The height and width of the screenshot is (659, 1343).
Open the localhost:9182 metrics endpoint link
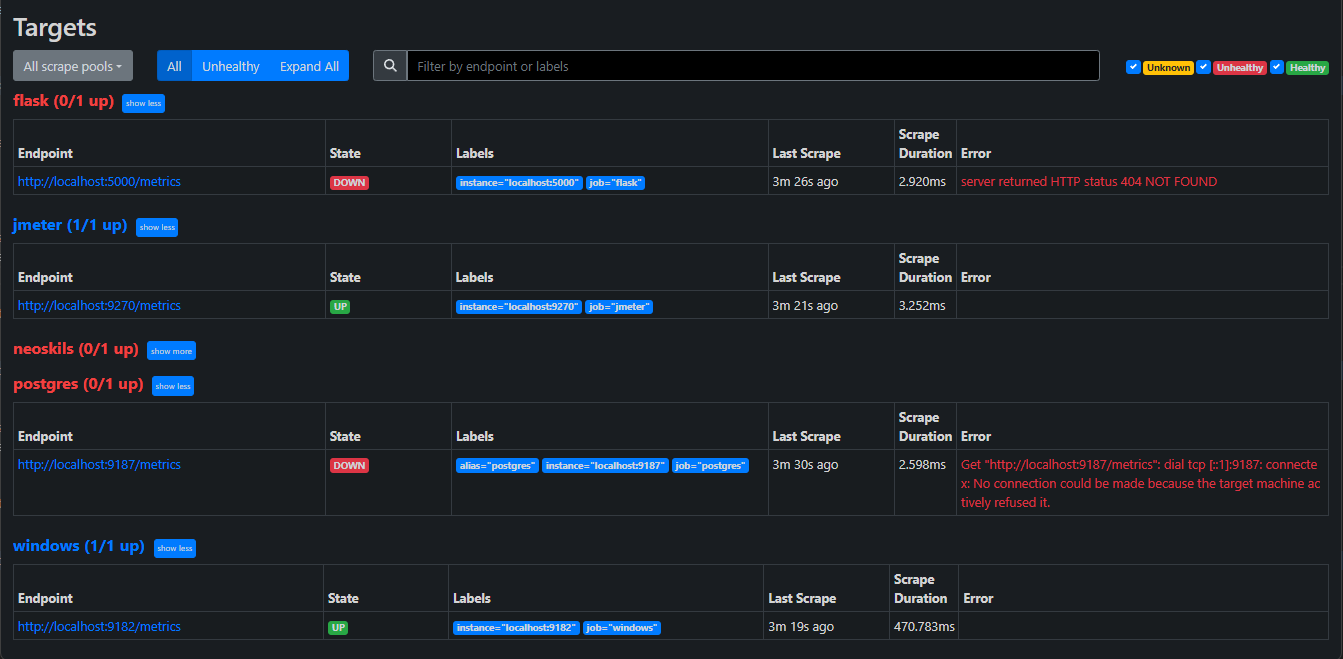tap(99, 627)
